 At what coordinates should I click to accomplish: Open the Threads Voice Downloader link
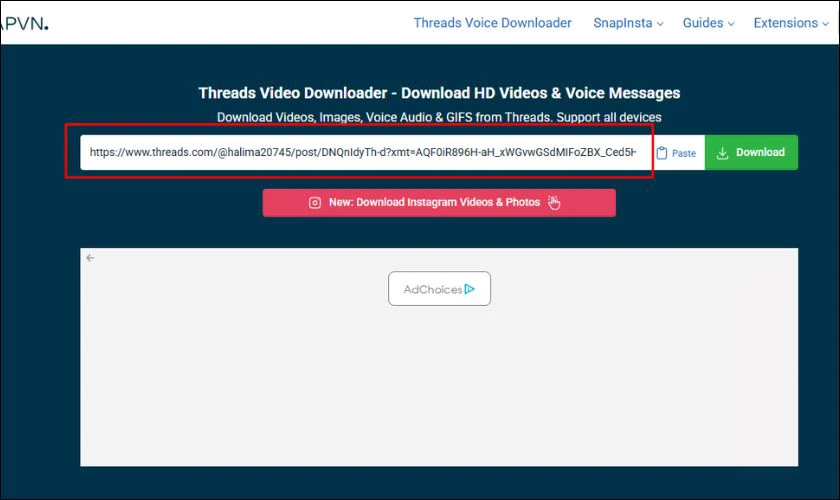pos(492,23)
